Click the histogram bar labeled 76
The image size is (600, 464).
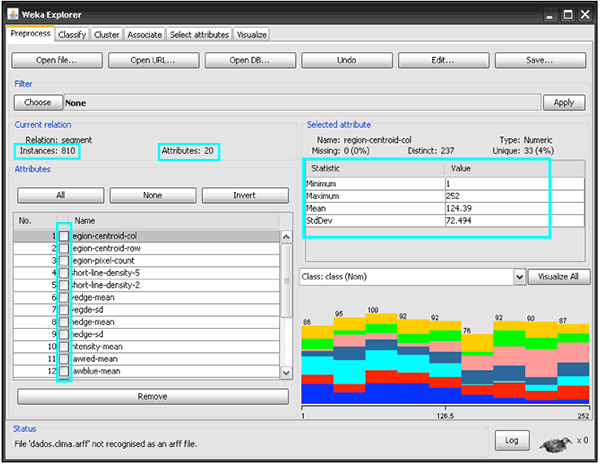pos(477,369)
